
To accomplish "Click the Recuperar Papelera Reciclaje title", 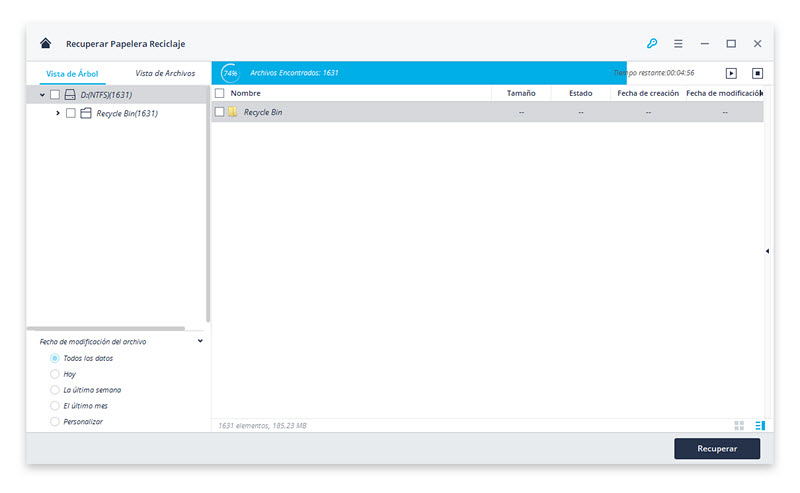I will coord(126,44).
